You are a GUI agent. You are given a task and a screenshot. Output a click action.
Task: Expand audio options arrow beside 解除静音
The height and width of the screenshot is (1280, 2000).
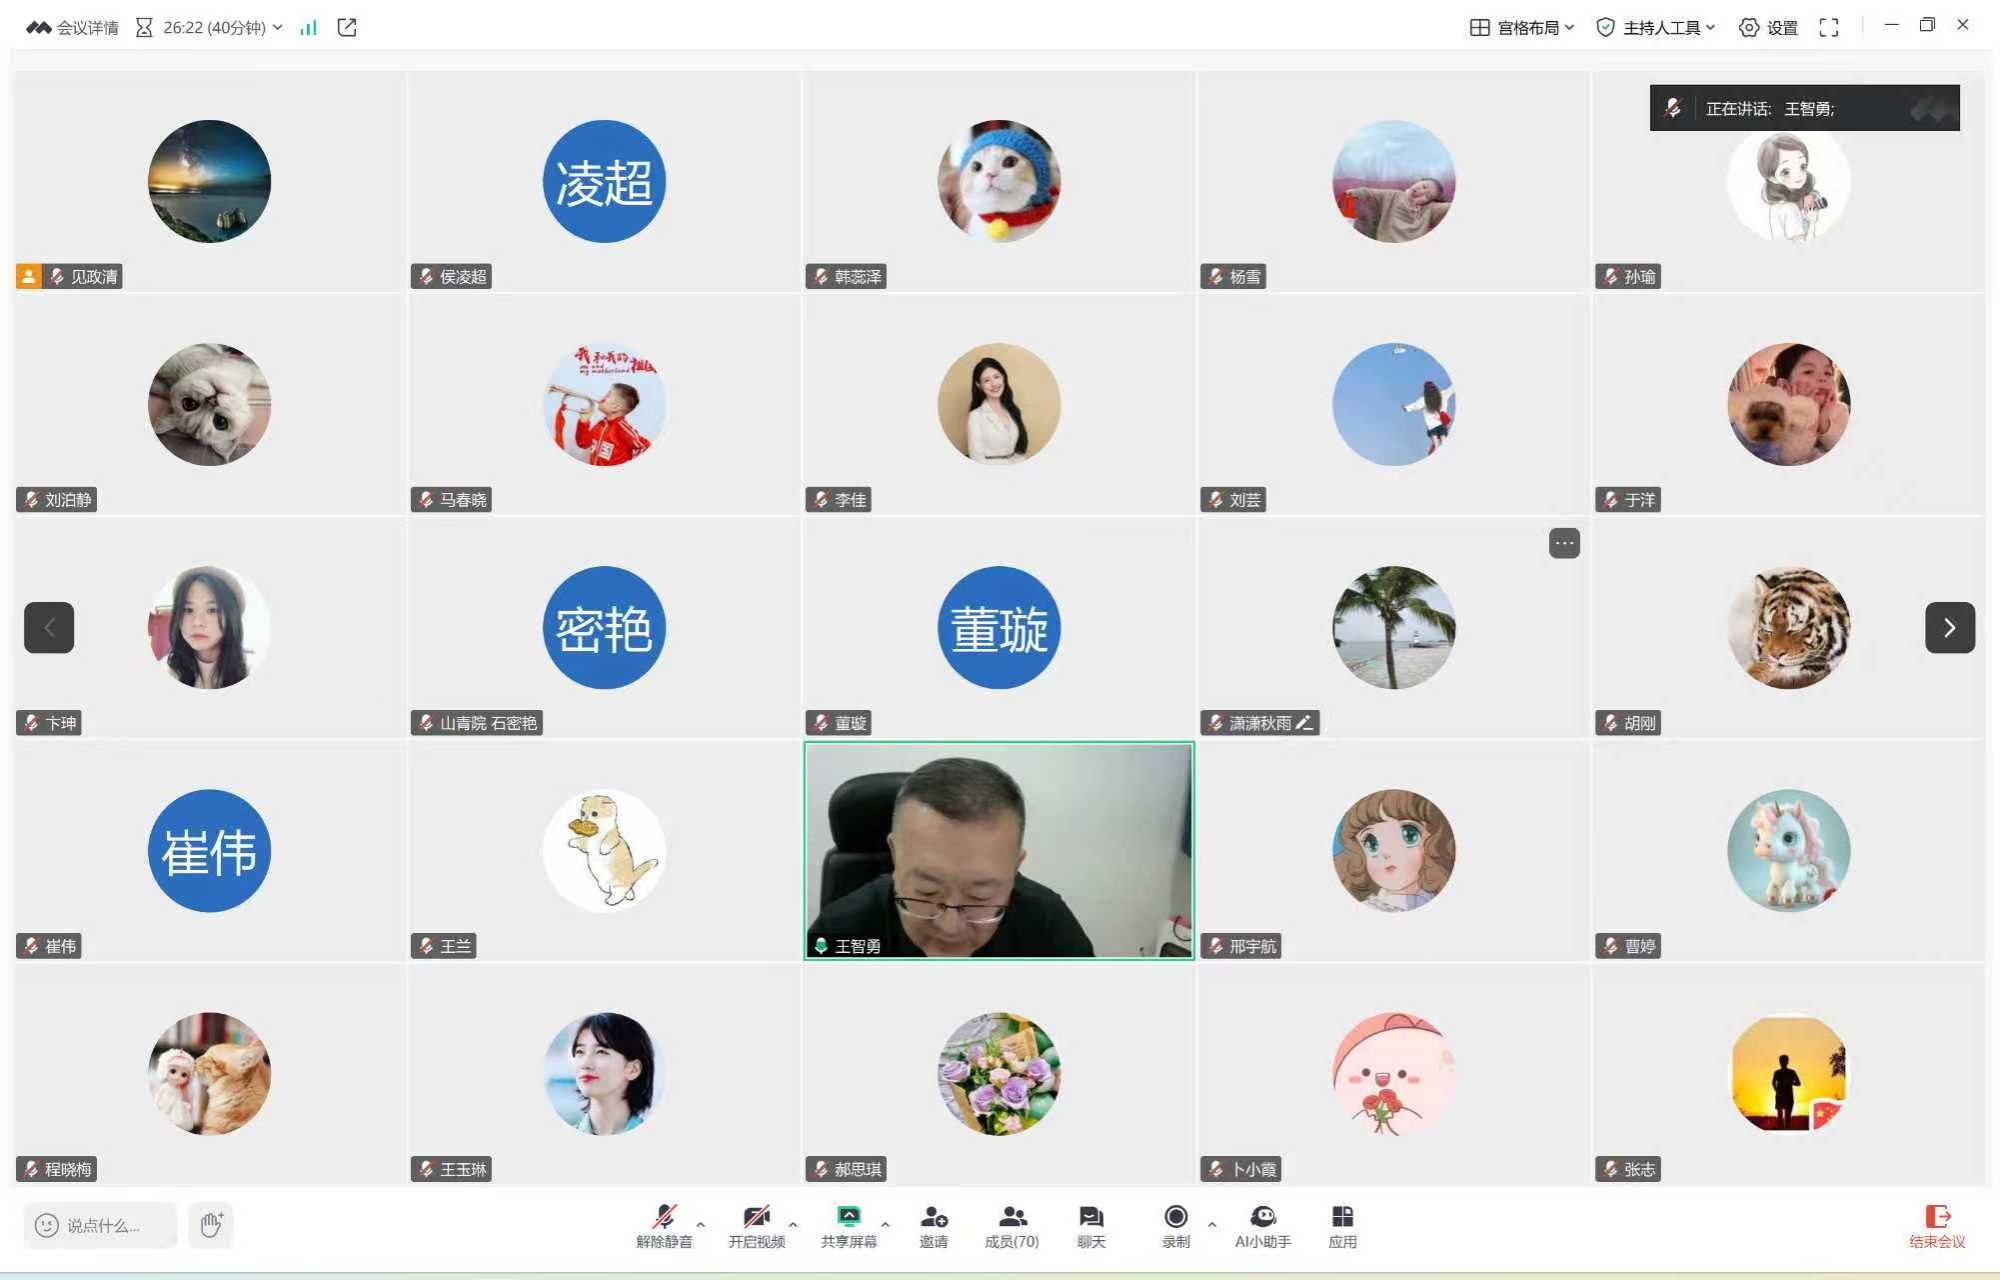[x=700, y=1224]
